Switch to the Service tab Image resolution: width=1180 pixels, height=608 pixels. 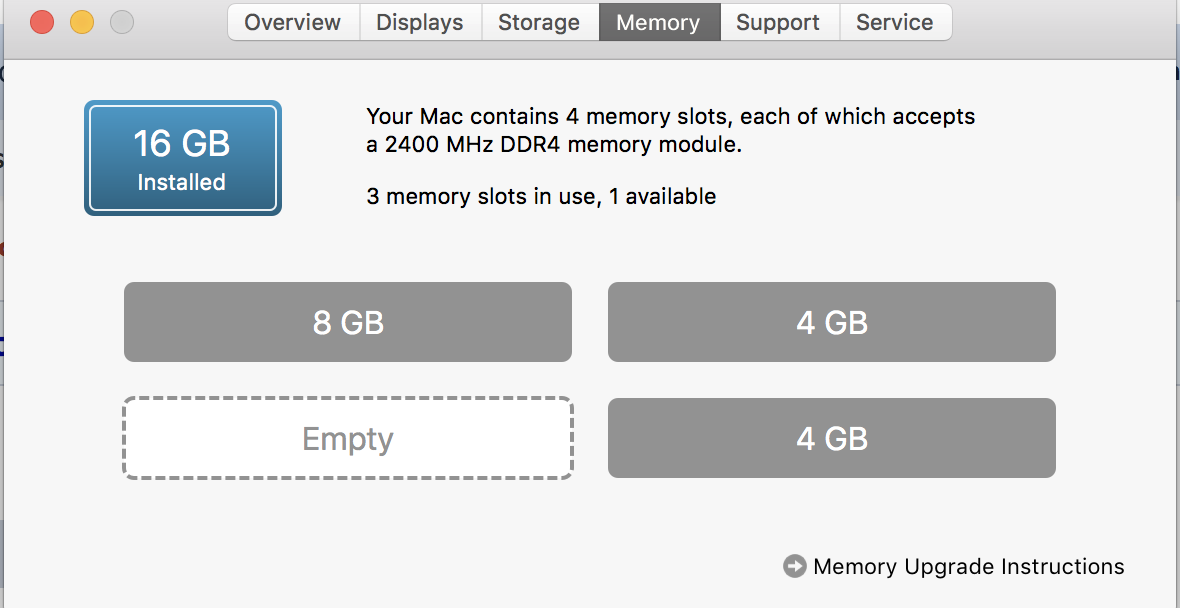tap(896, 22)
